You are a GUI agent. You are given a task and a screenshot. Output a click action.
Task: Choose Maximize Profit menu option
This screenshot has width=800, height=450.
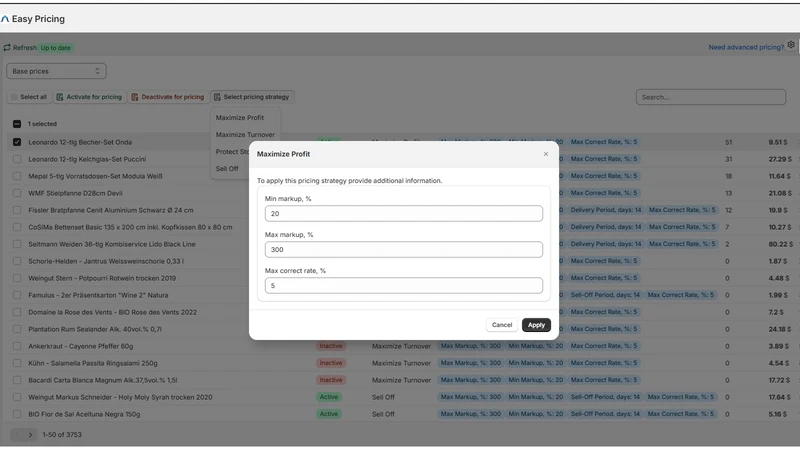tap(240, 117)
